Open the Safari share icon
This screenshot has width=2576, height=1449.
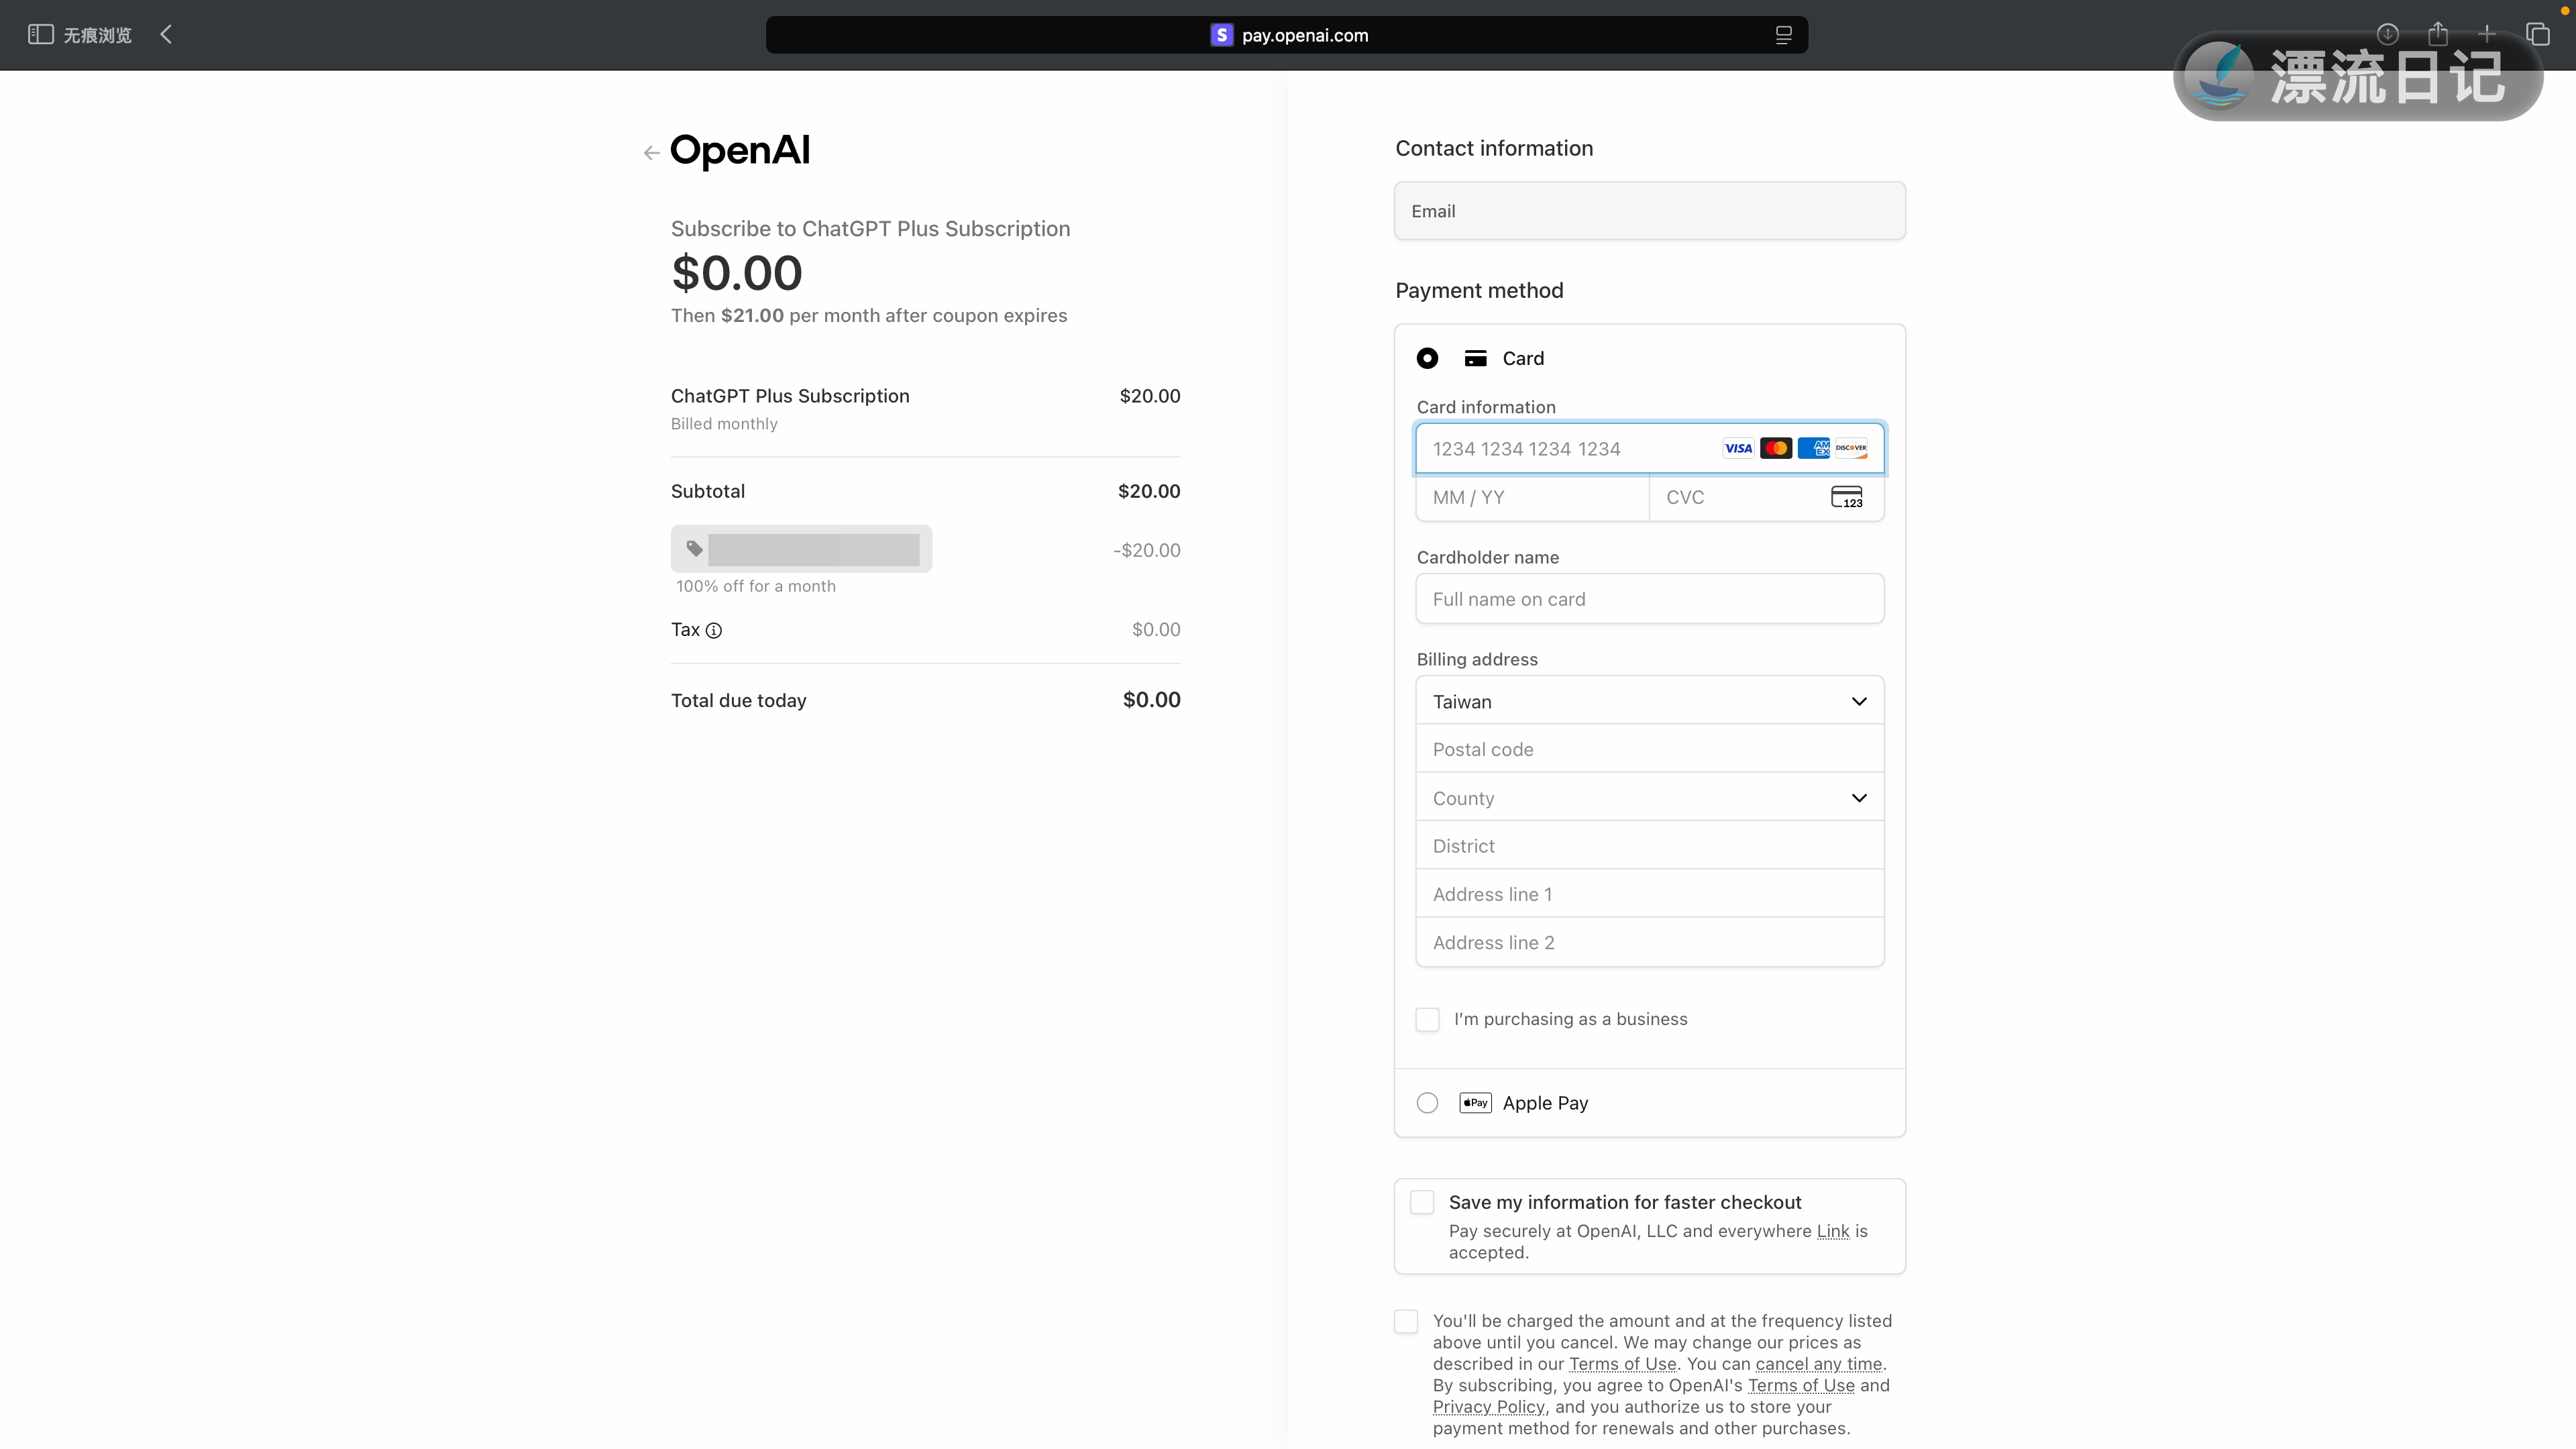[x=2438, y=33]
